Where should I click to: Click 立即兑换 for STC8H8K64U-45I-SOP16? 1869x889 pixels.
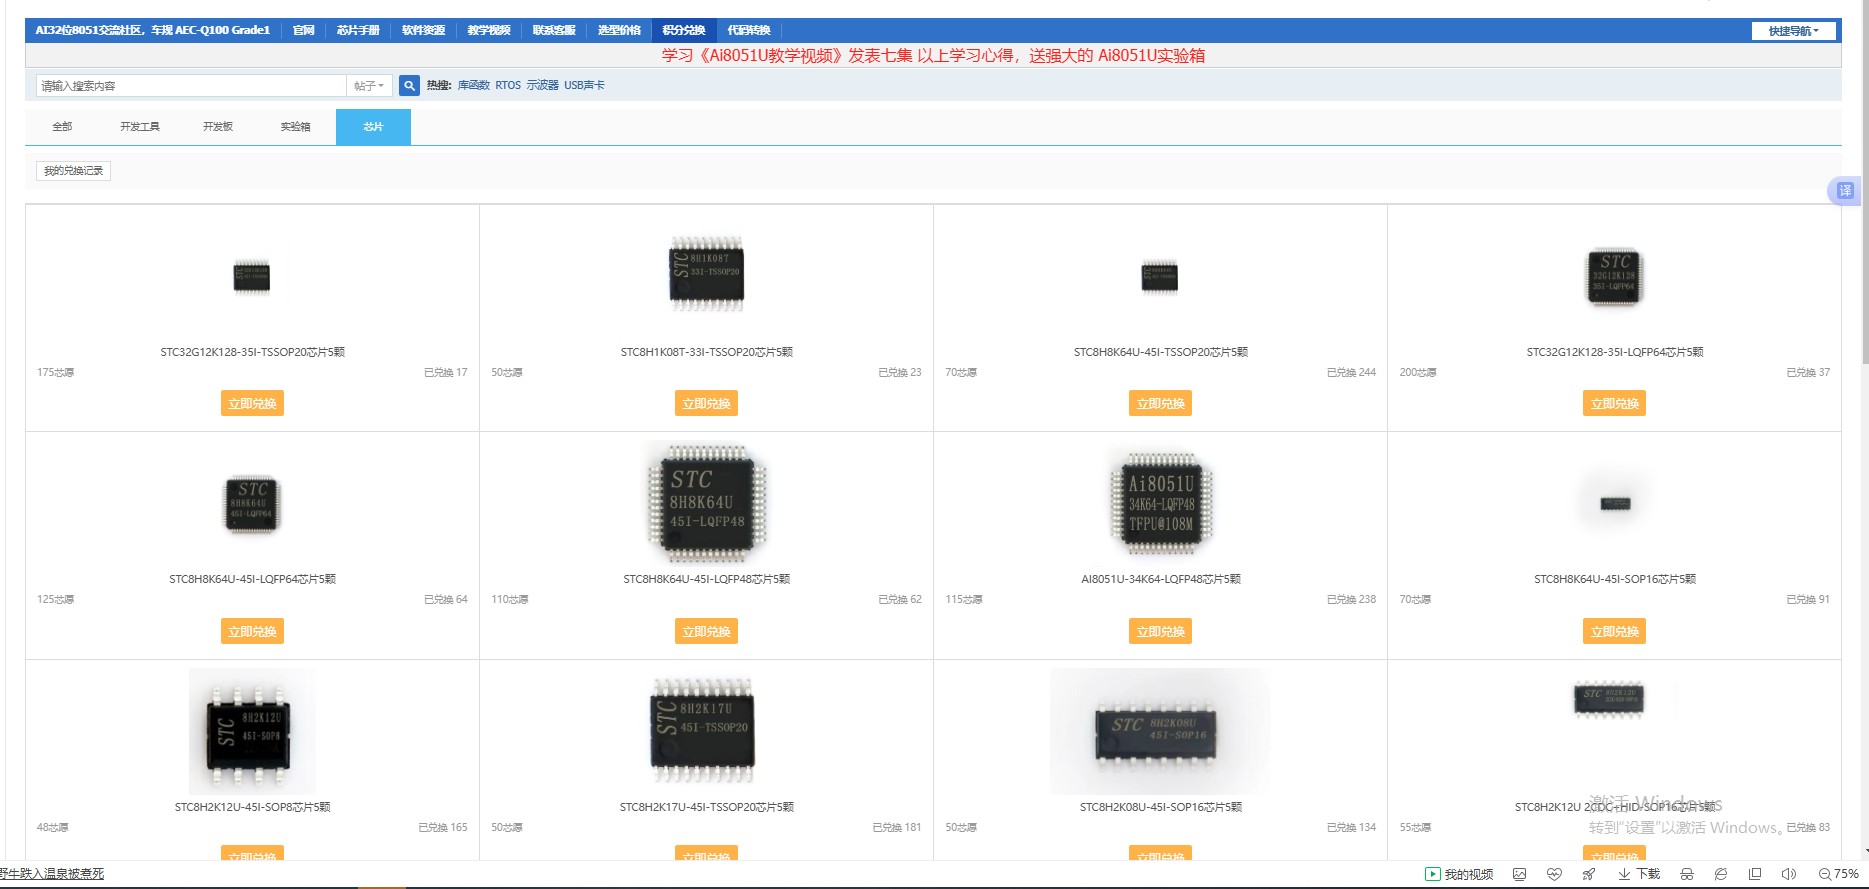[x=1614, y=632]
